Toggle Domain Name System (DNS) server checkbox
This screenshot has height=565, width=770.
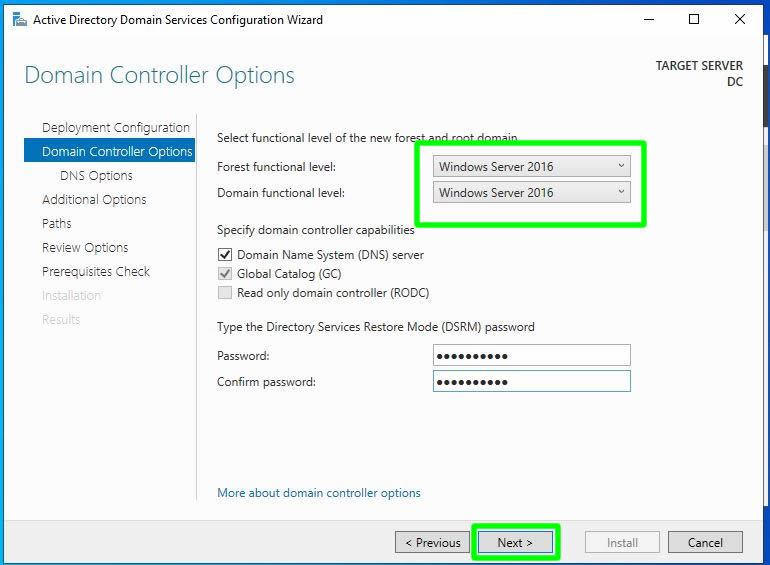[226, 255]
